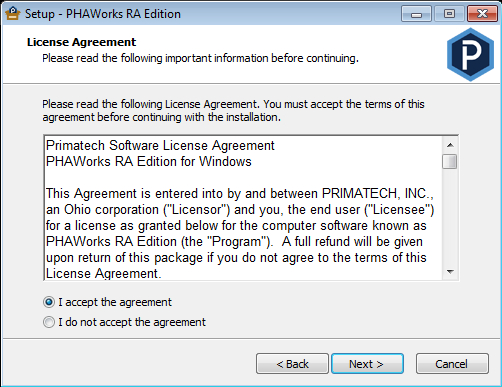Click the setup installer icon in title bar
This screenshot has height=387, width=502.
(13, 14)
